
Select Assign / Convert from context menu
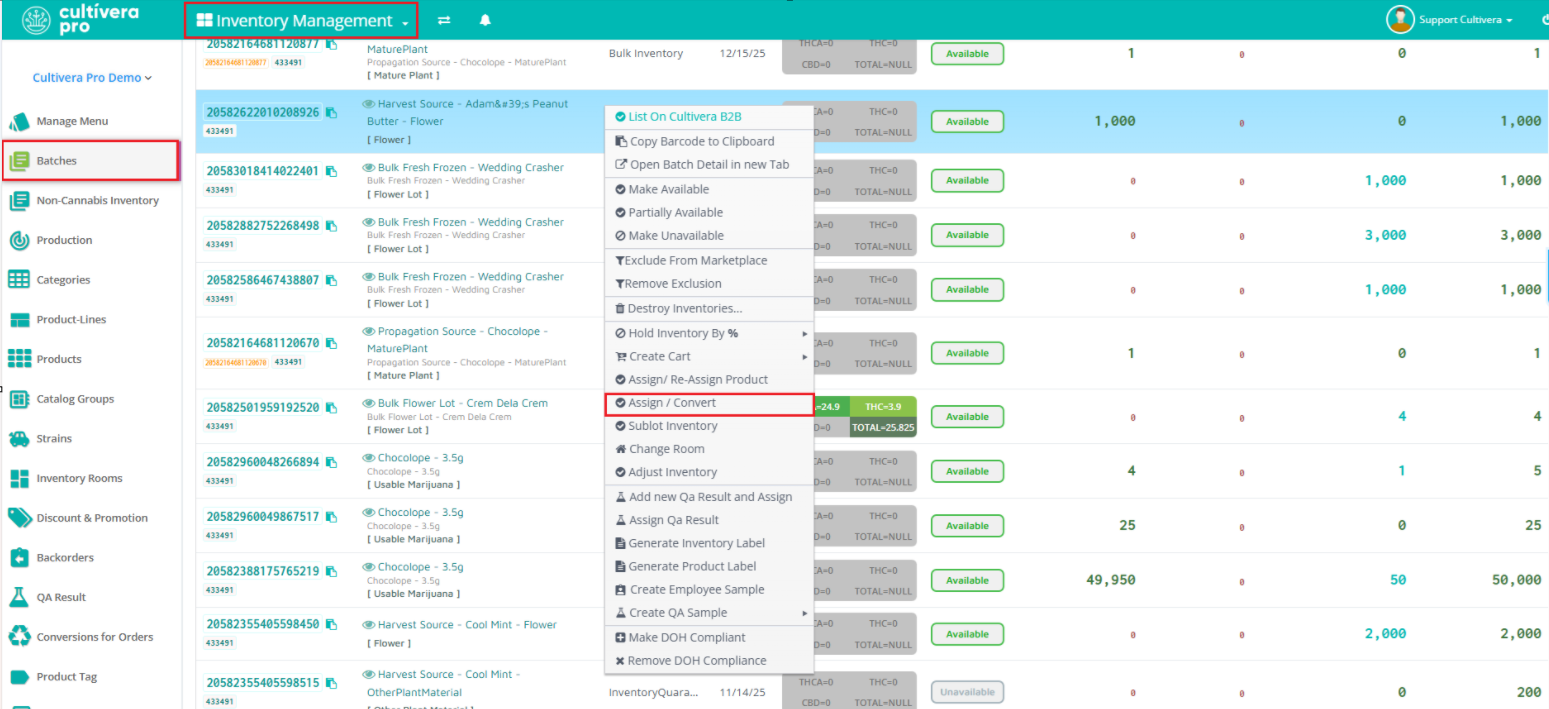(709, 403)
